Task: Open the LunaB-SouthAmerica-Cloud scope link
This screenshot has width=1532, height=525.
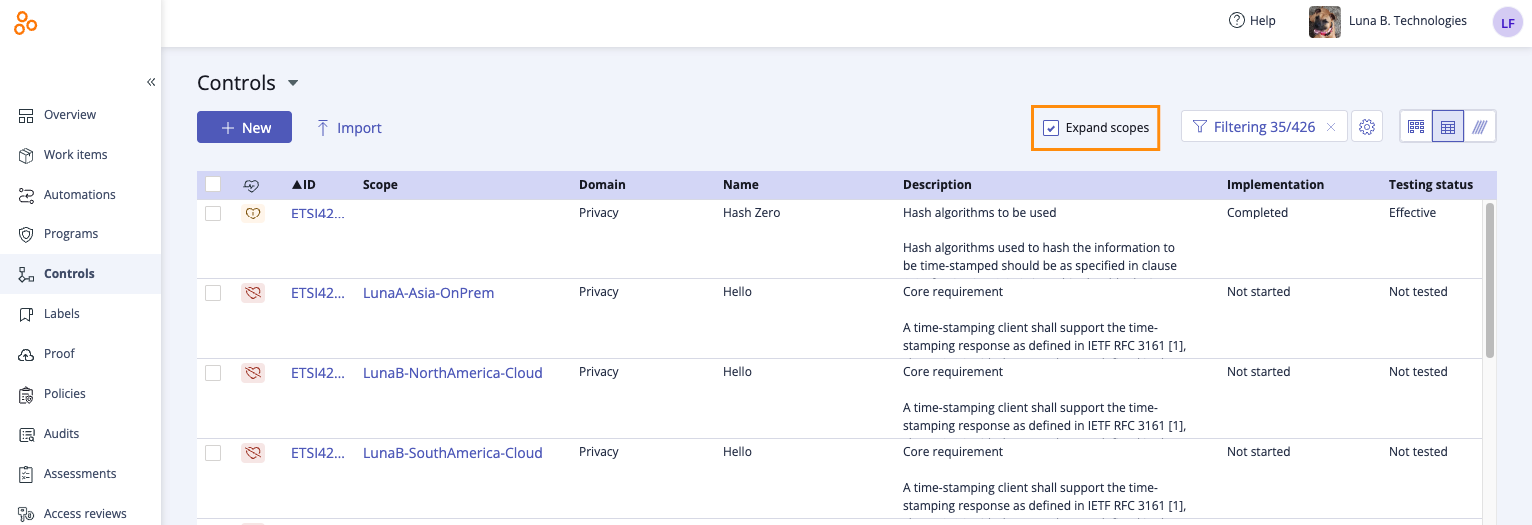Action: (453, 453)
